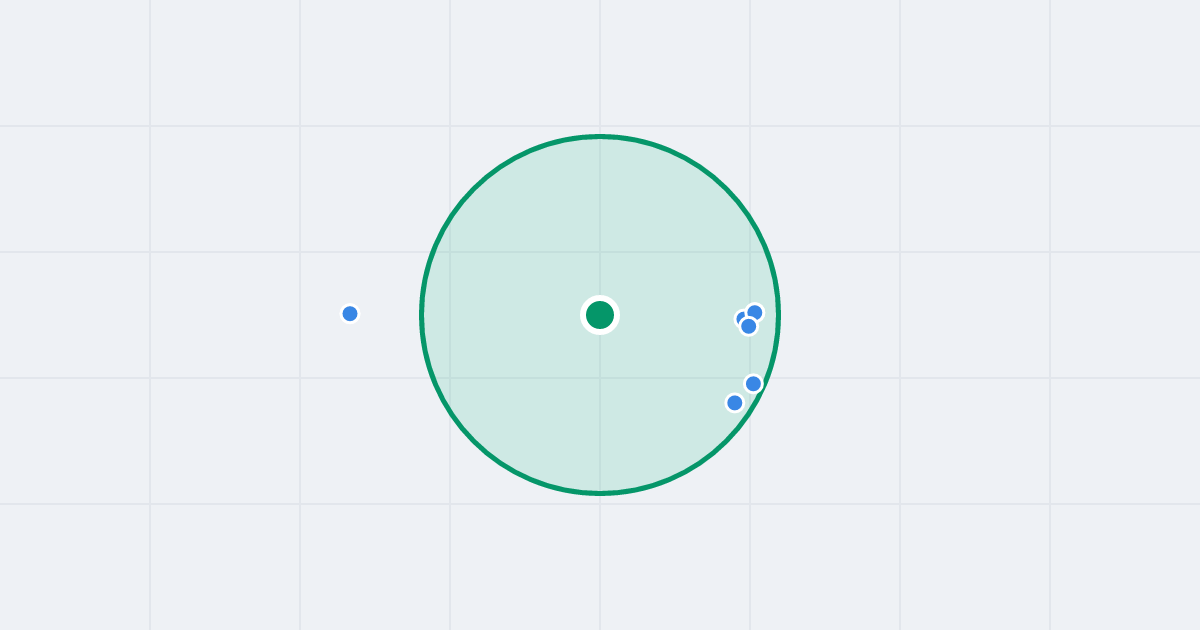Choose the topmost blue dot in the three-dot cluster
The height and width of the screenshot is (630, 1200).
755,312
